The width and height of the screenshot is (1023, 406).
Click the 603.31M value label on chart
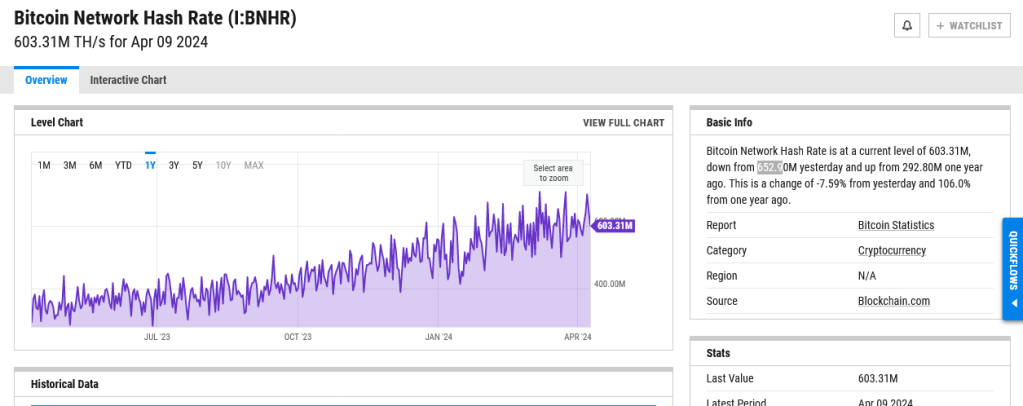[x=614, y=226]
